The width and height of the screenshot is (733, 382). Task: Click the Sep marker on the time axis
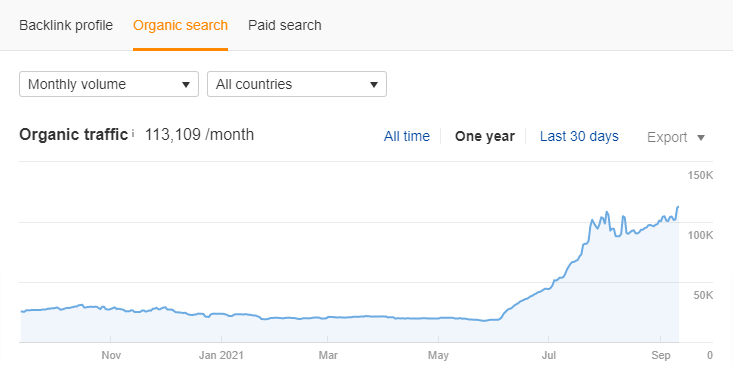pos(661,355)
